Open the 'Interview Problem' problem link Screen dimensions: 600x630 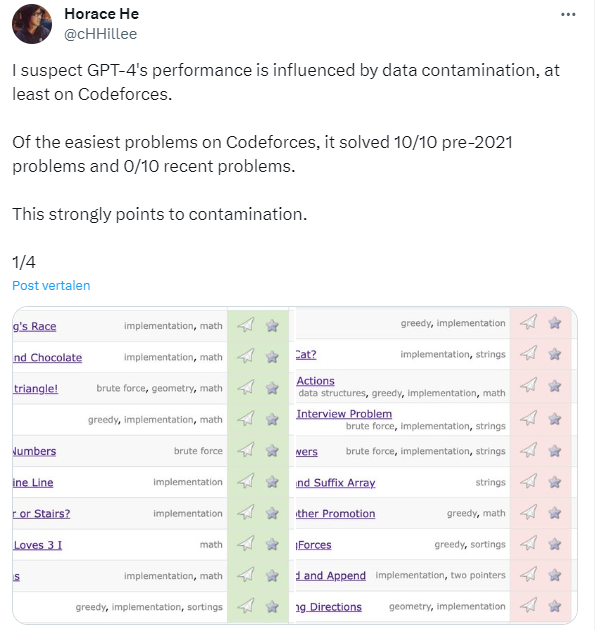point(344,413)
